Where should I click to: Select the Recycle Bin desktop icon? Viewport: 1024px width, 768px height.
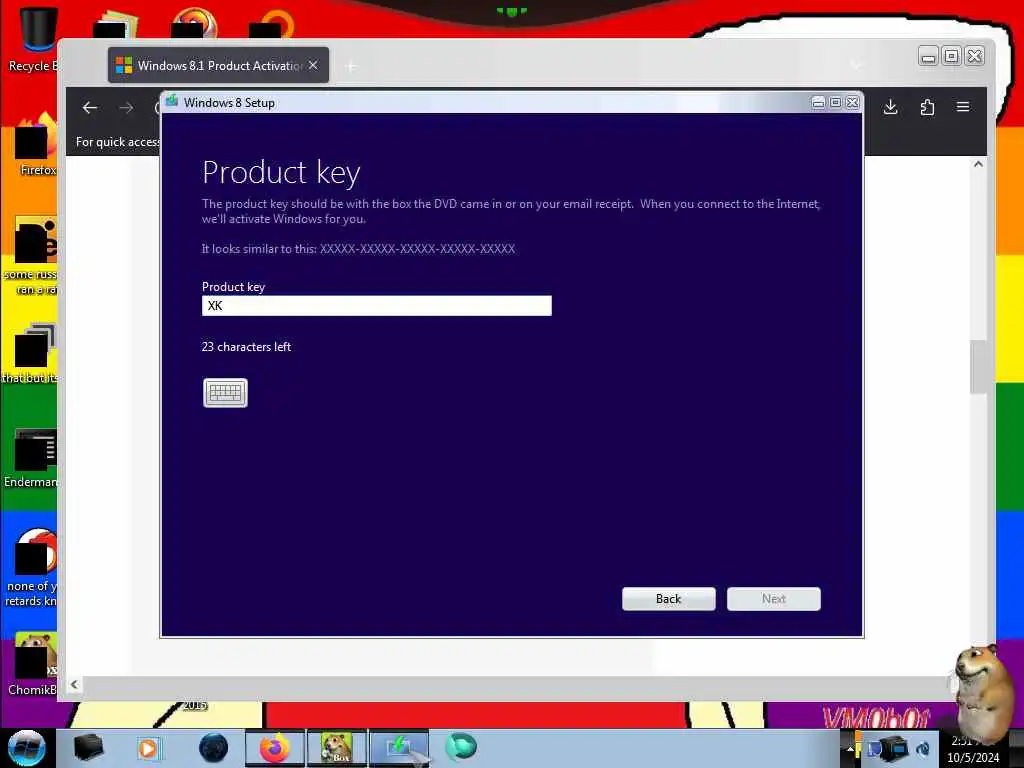pos(31,39)
